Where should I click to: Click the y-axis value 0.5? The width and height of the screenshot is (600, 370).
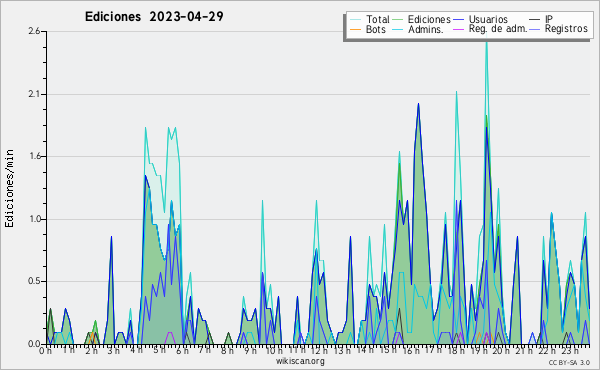(x=34, y=281)
